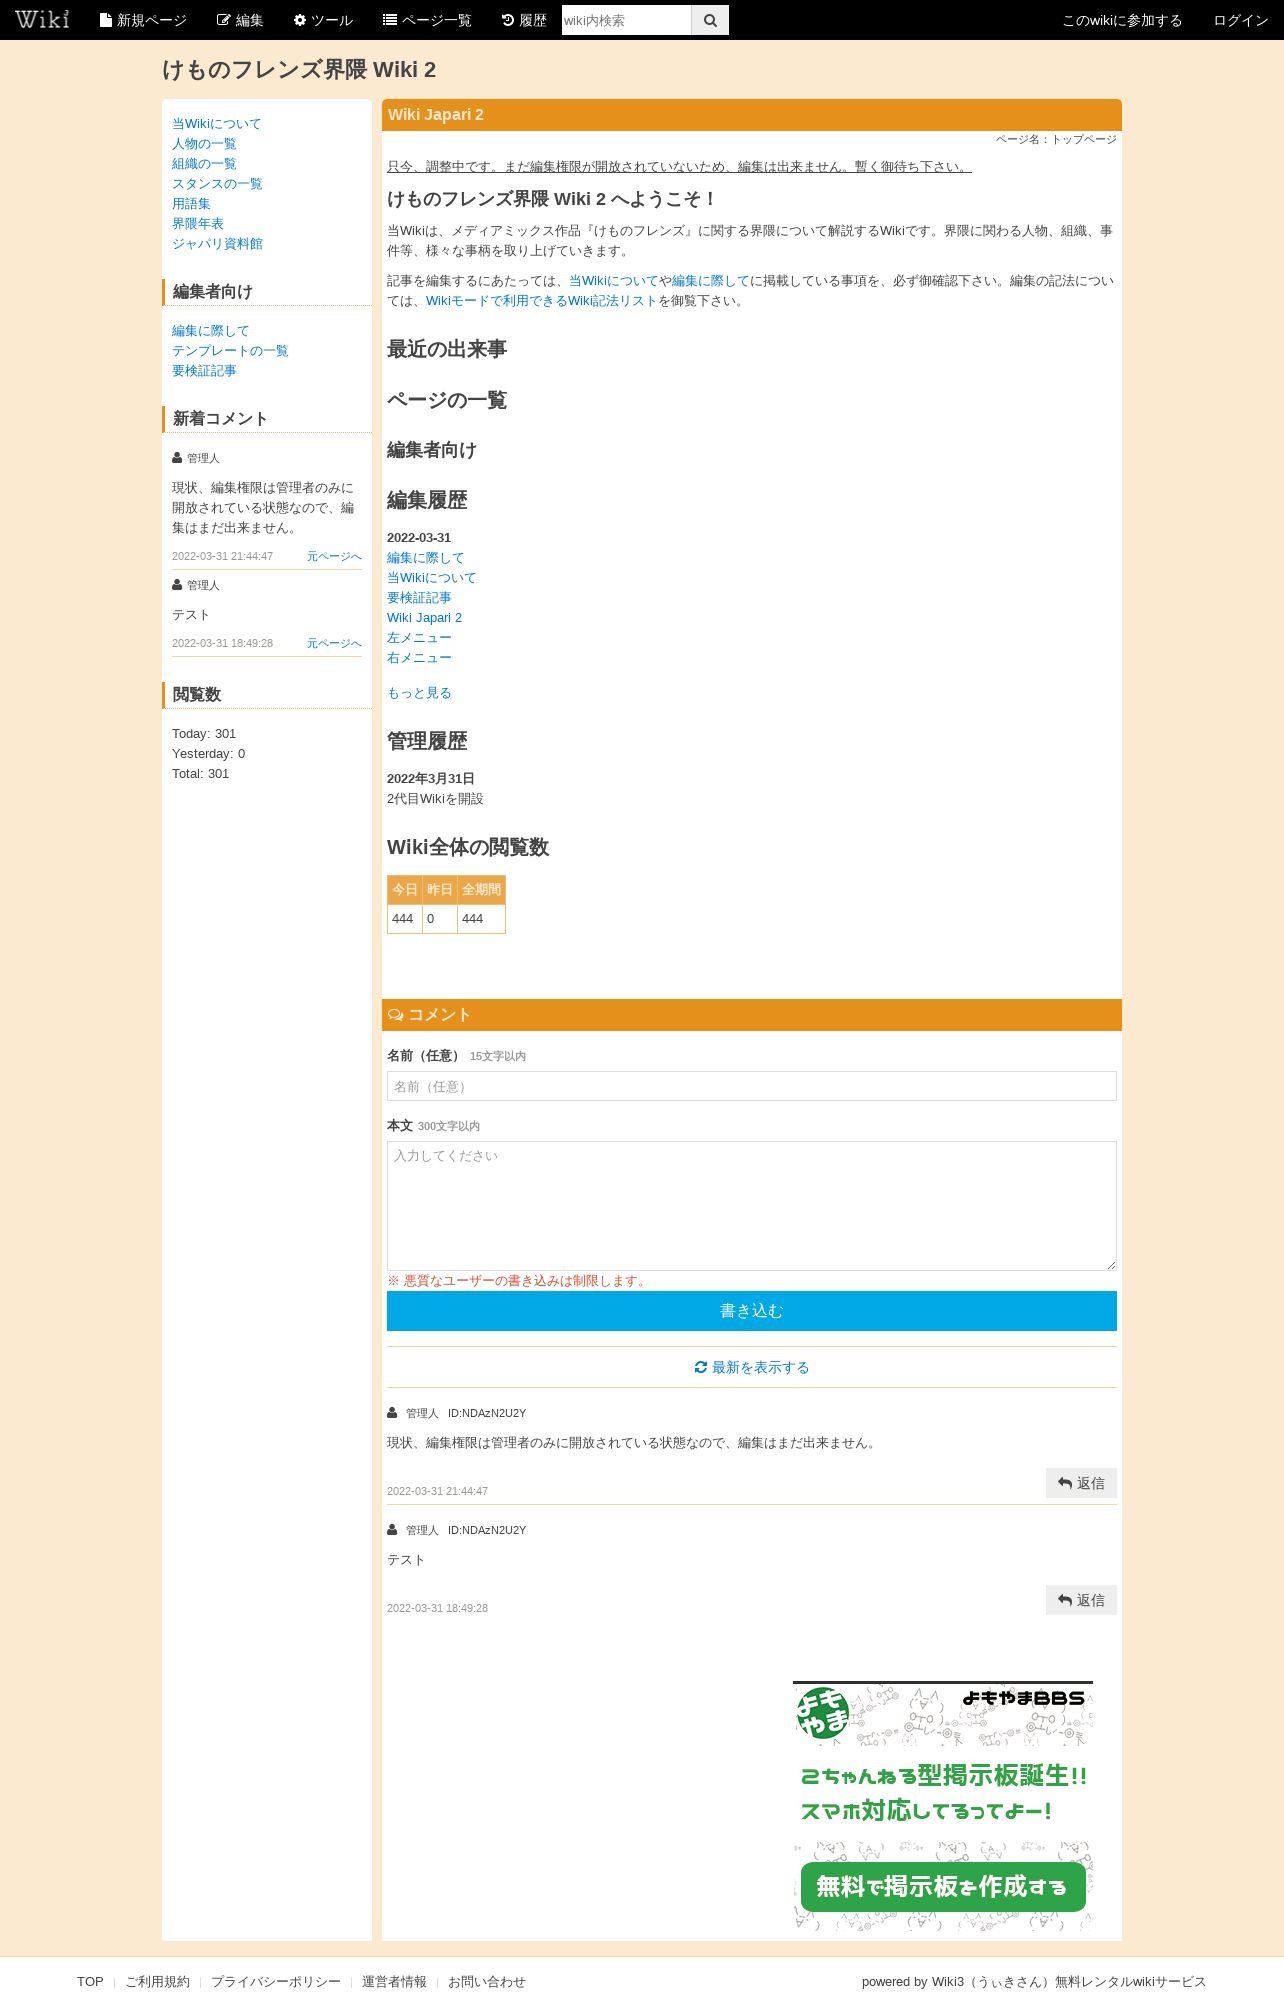The image size is (1284, 2007).
Task: Click the Wiki logo in top bar
Action: 42,19
